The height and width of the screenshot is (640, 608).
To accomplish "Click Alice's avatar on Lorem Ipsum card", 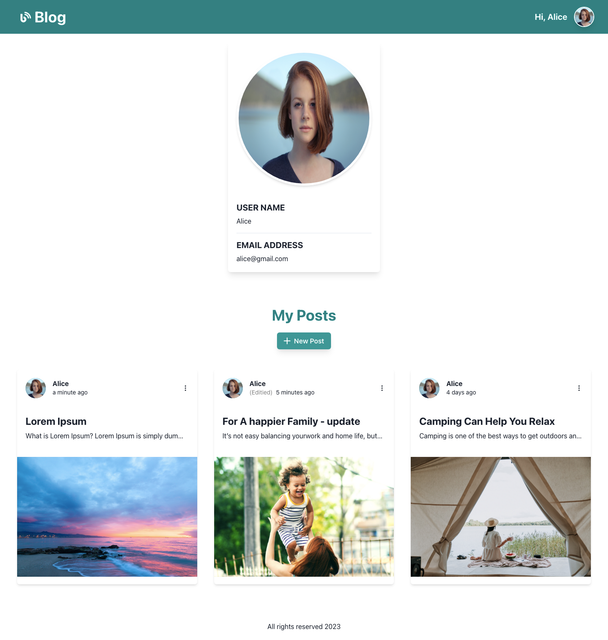I will pos(36,388).
